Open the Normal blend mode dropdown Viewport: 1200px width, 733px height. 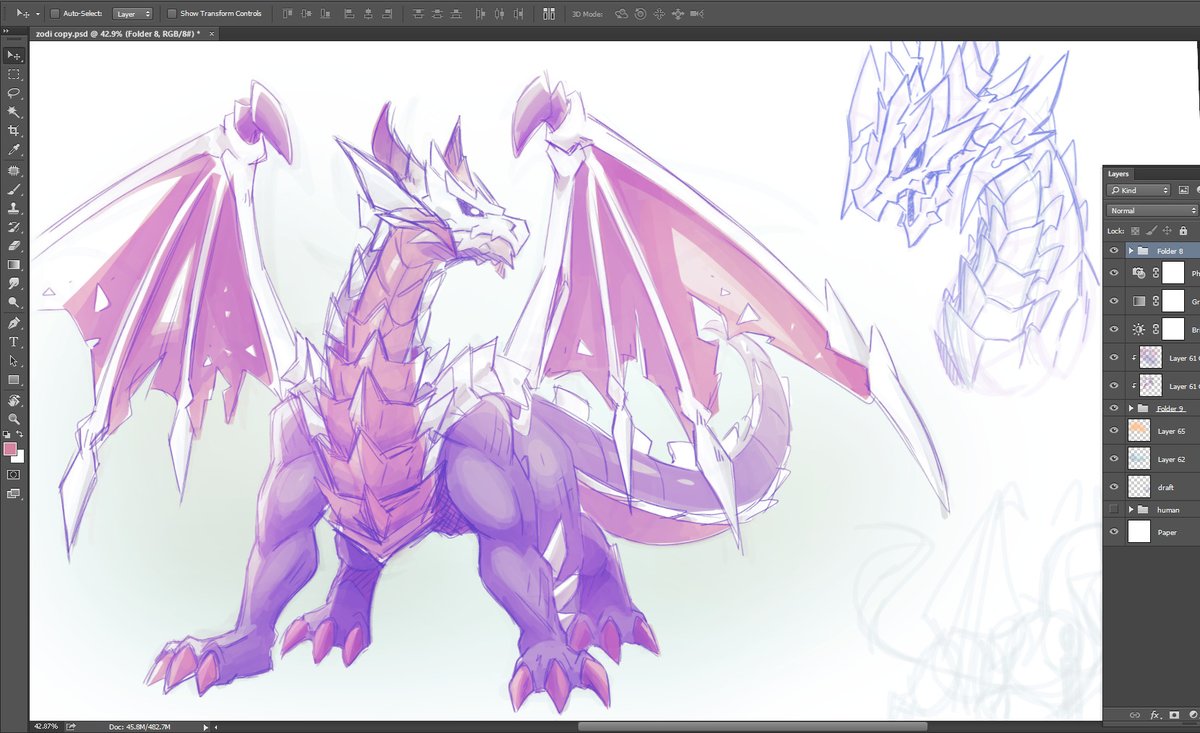[x=1153, y=211]
